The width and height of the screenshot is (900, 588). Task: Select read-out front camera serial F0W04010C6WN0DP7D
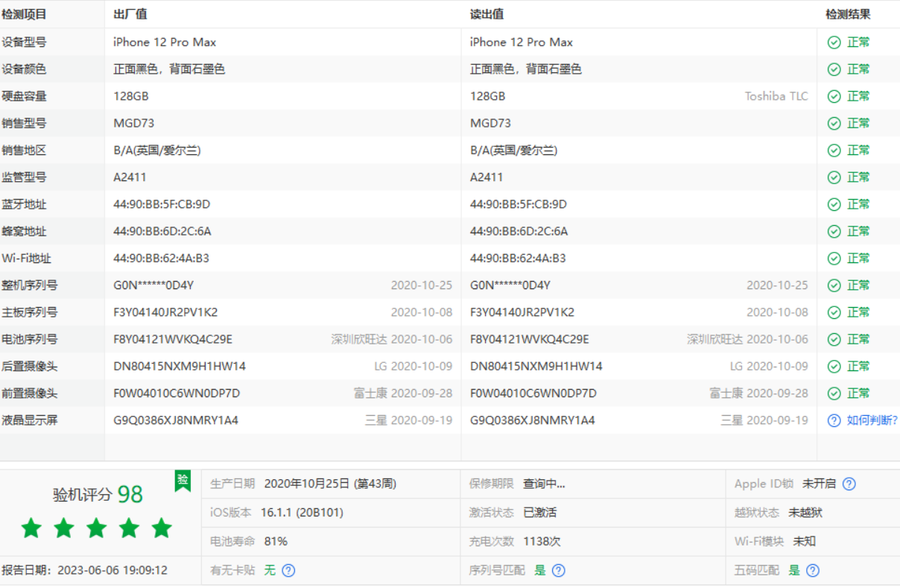click(533, 393)
